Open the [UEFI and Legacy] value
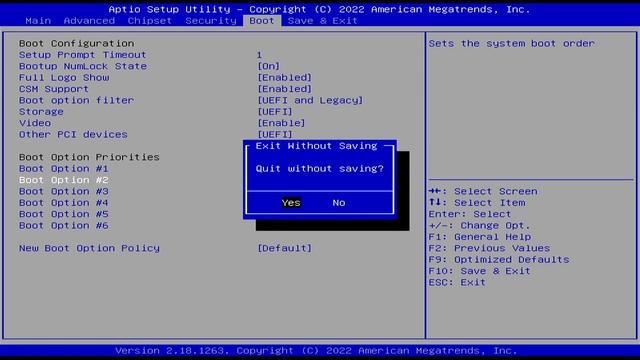This screenshot has width=640, height=360. pos(310,100)
